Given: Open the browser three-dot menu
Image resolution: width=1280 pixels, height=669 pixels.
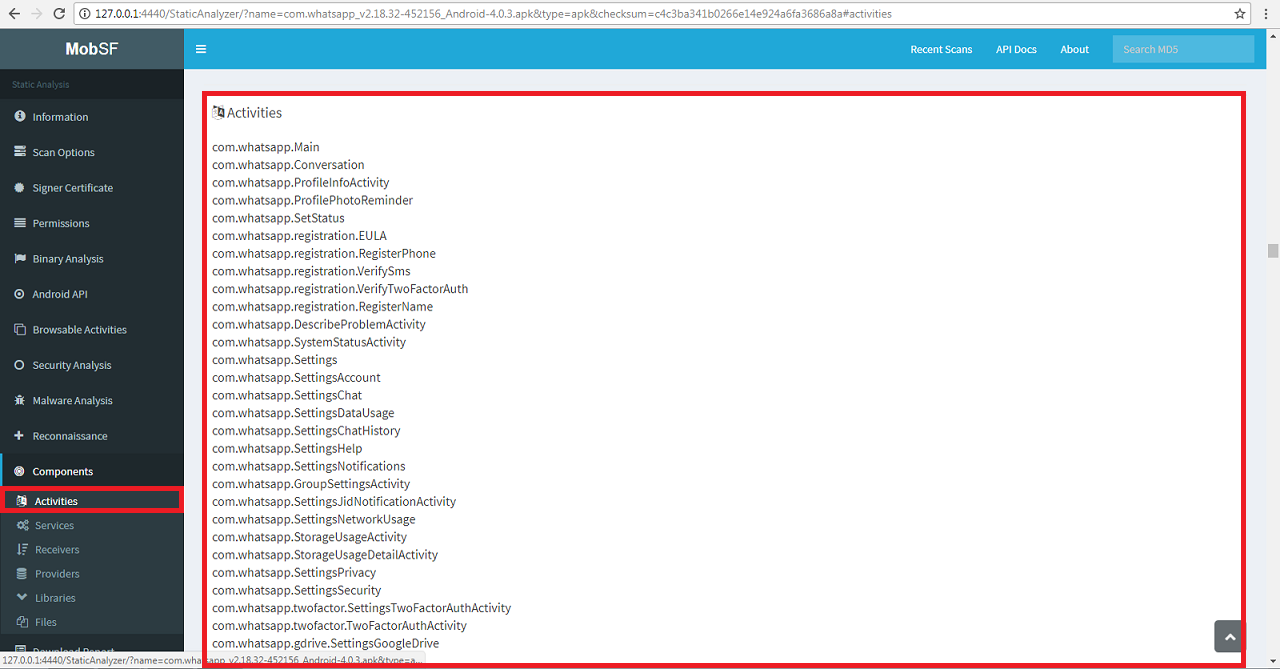Looking at the screenshot, I should tap(1267, 14).
